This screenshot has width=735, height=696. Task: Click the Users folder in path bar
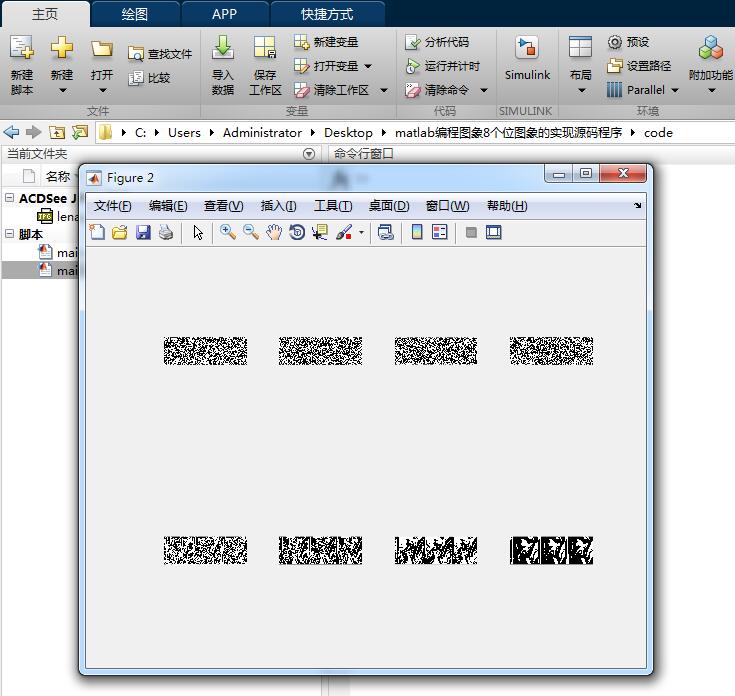pos(184,133)
